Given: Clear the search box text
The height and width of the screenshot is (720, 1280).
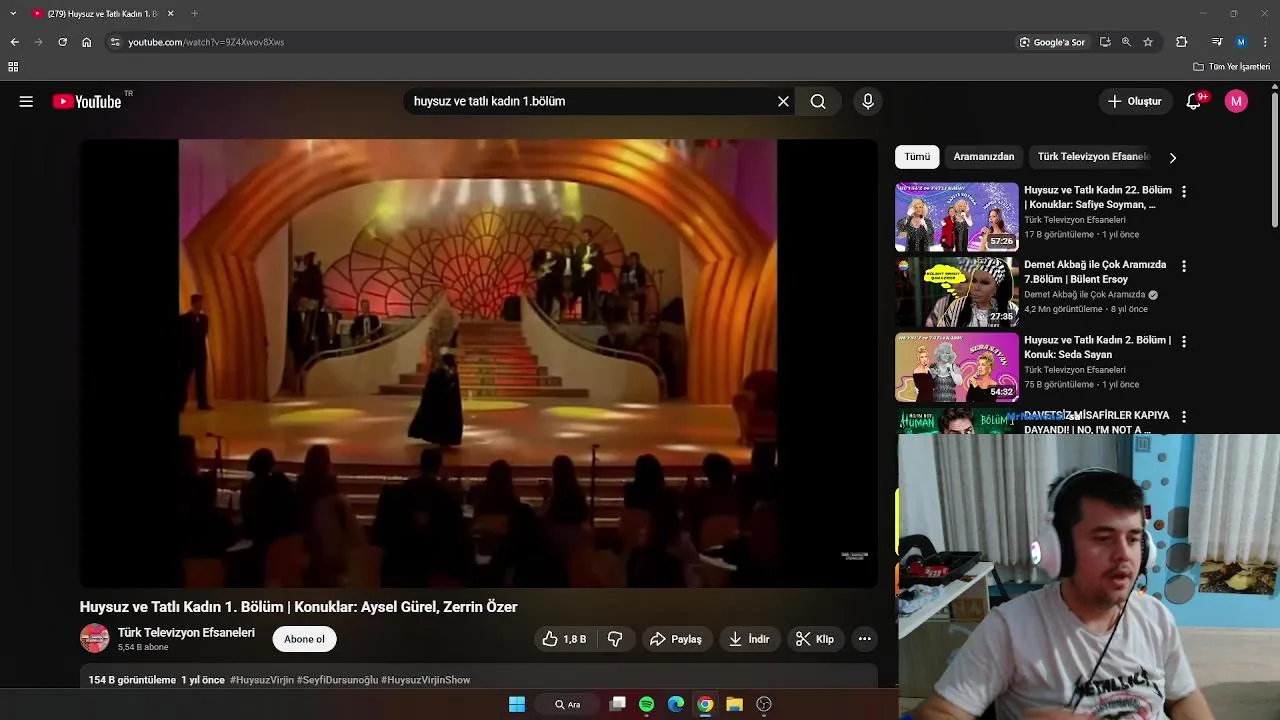Looking at the screenshot, I should tap(783, 101).
